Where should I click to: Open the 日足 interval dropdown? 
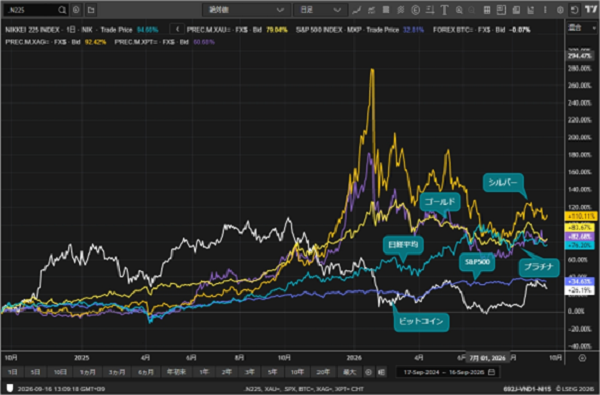pyautogui.click(x=320, y=10)
